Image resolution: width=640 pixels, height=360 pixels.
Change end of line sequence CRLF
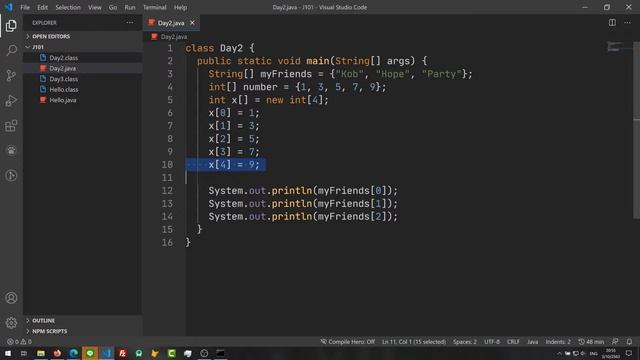coord(513,342)
